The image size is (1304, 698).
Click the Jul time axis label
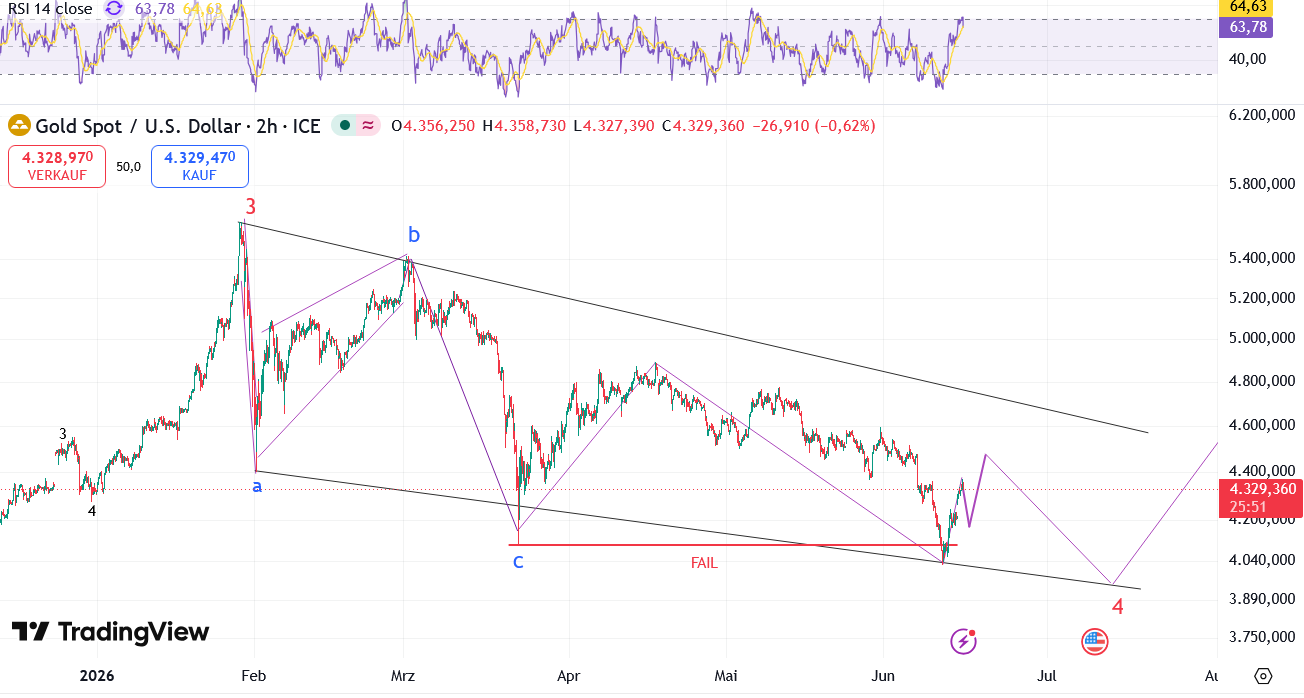tap(1047, 676)
